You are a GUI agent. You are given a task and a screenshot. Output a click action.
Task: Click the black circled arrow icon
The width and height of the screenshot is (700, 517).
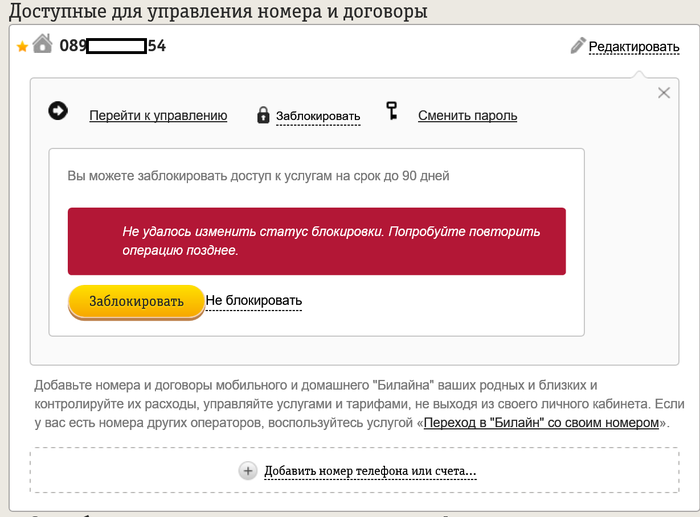coord(58,111)
